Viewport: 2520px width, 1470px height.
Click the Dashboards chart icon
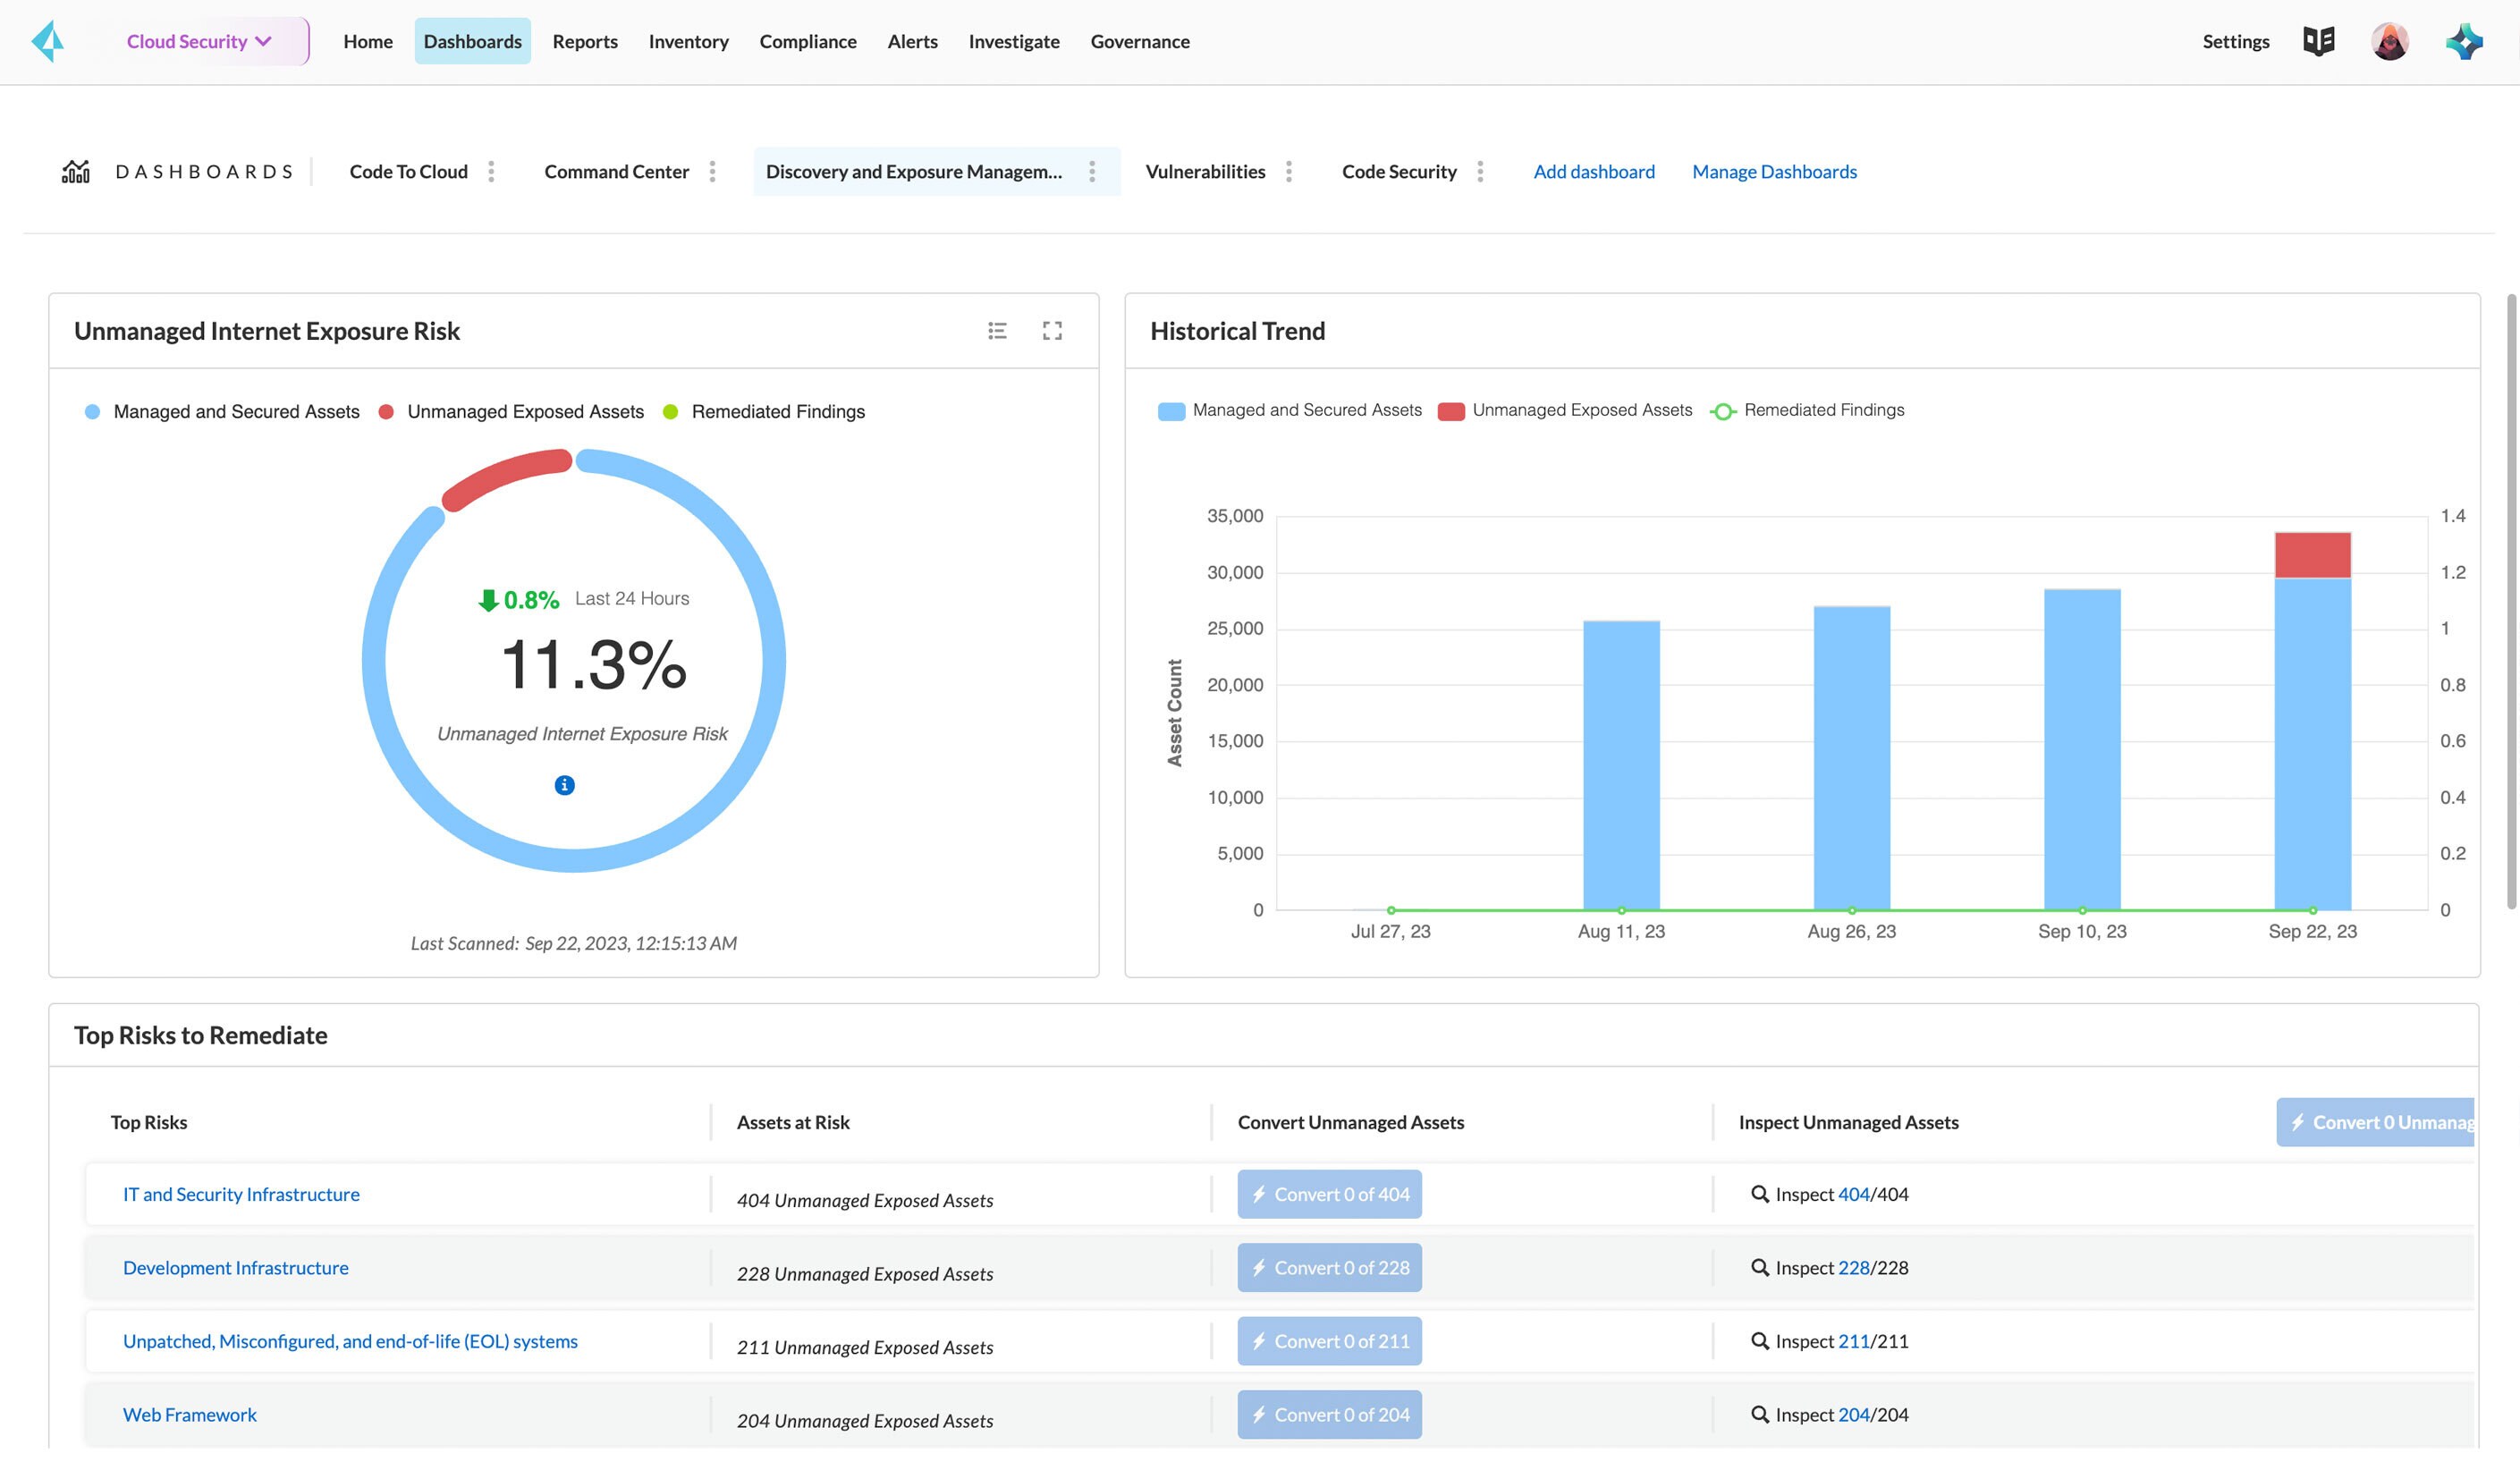click(x=76, y=172)
